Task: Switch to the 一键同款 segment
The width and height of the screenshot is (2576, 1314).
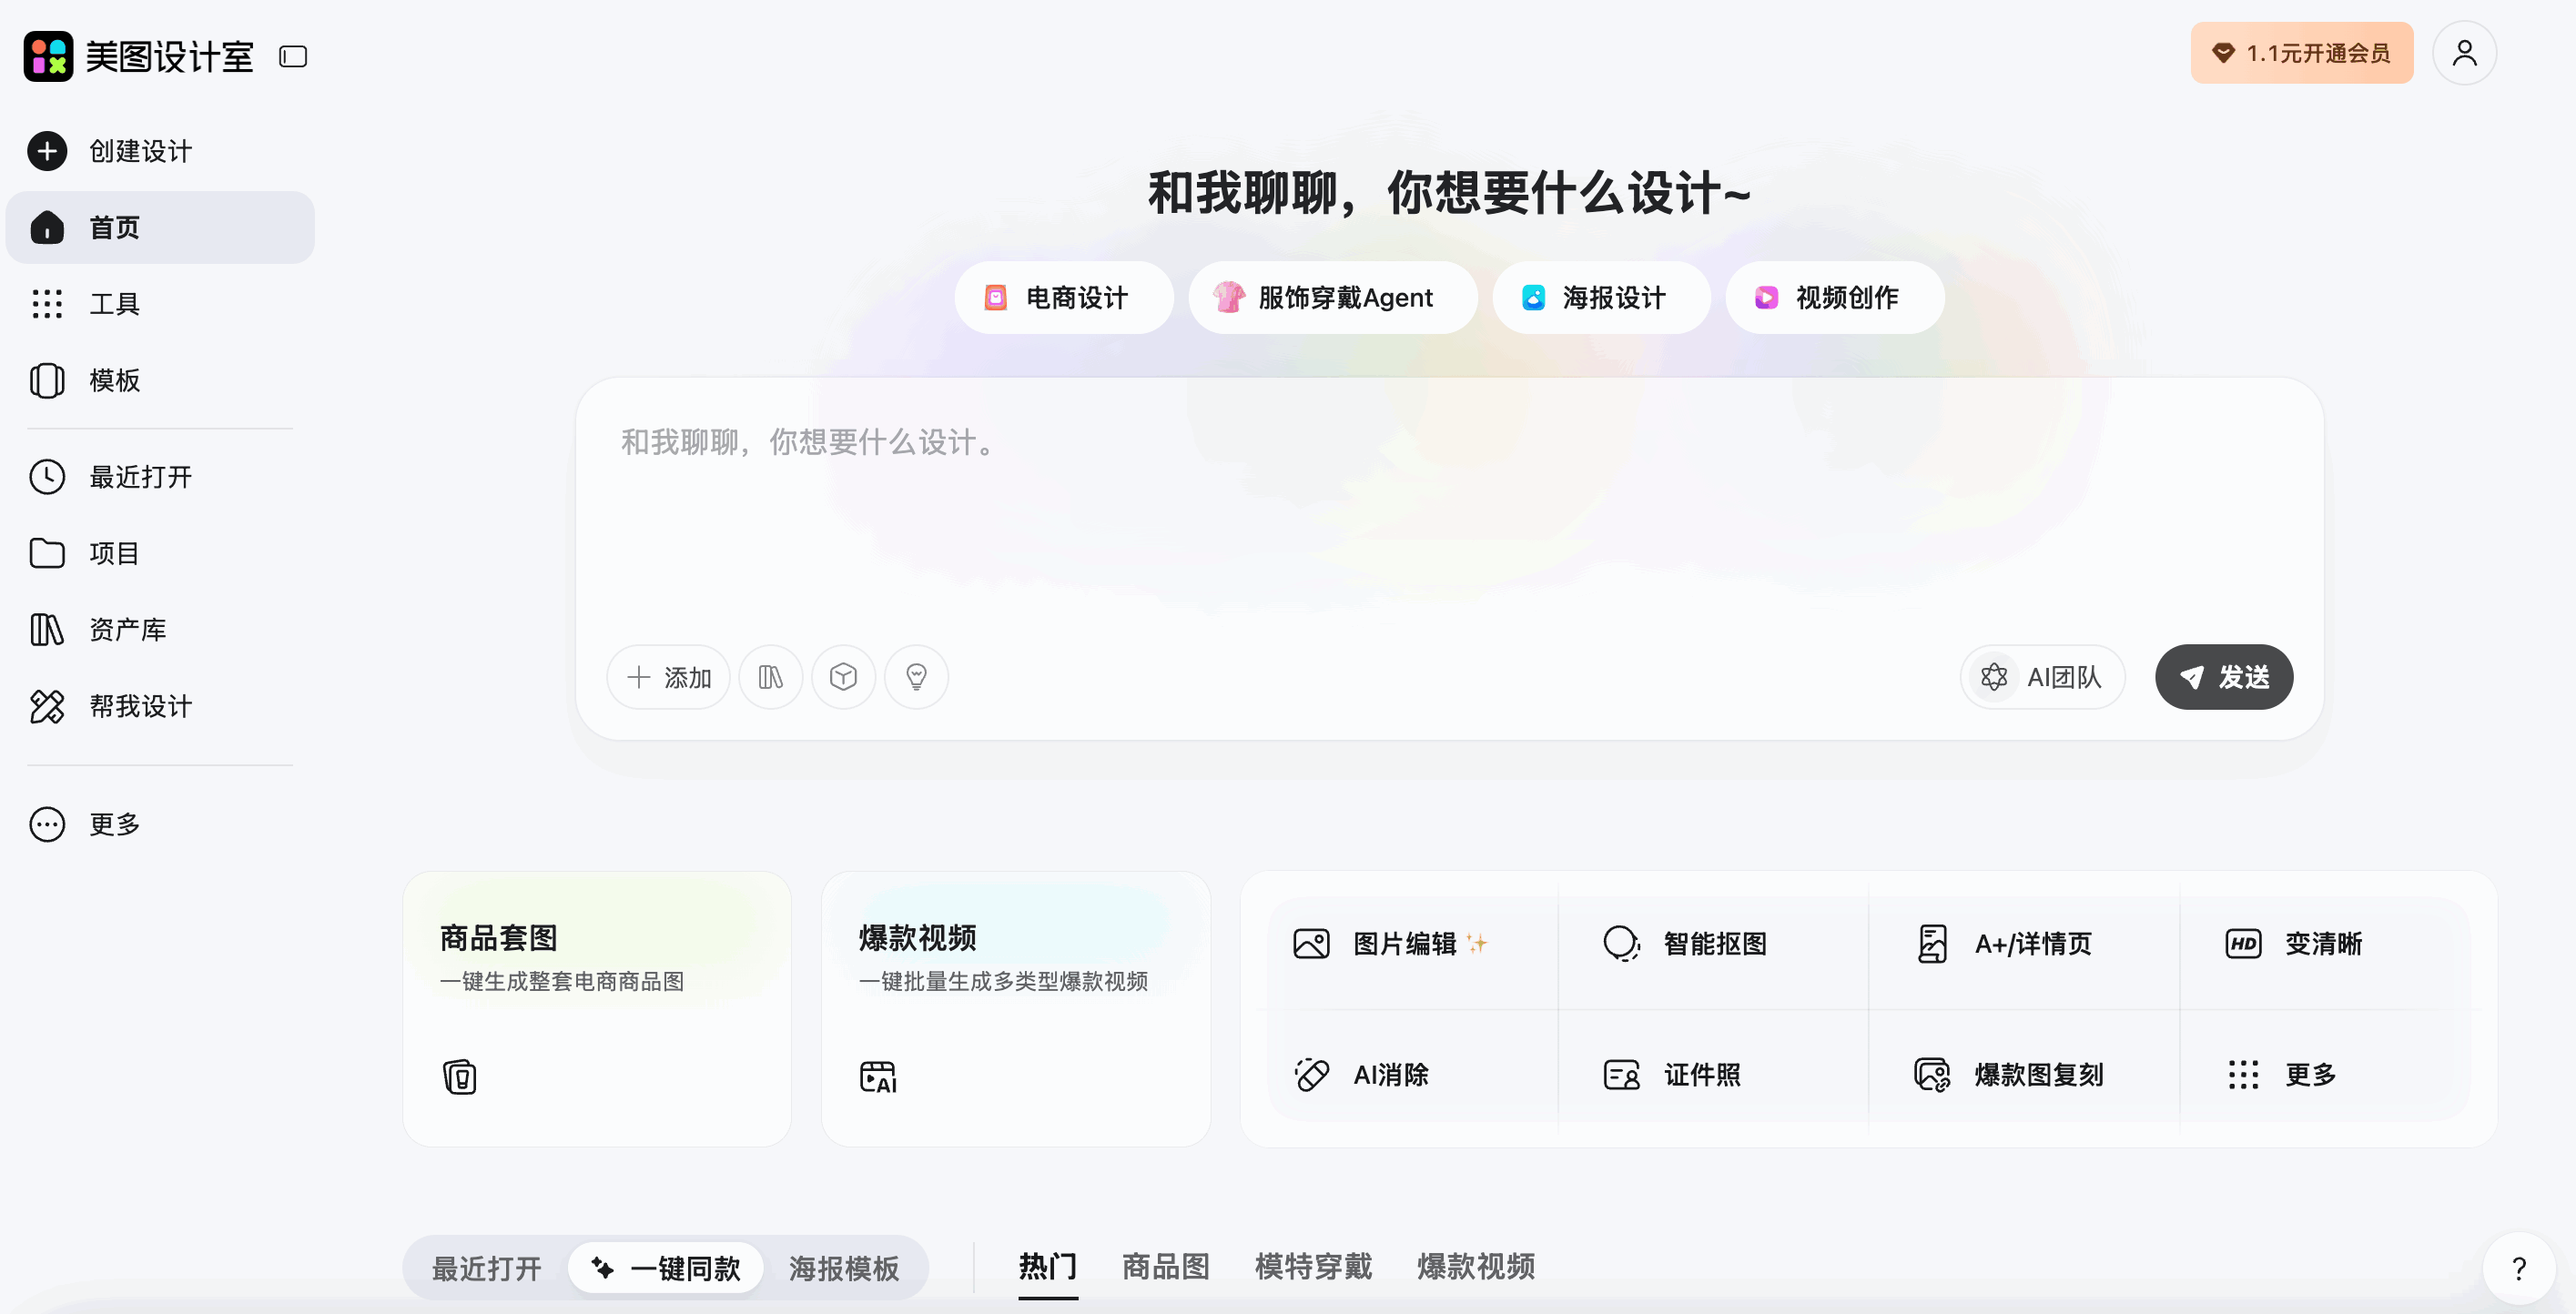Action: tap(665, 1268)
